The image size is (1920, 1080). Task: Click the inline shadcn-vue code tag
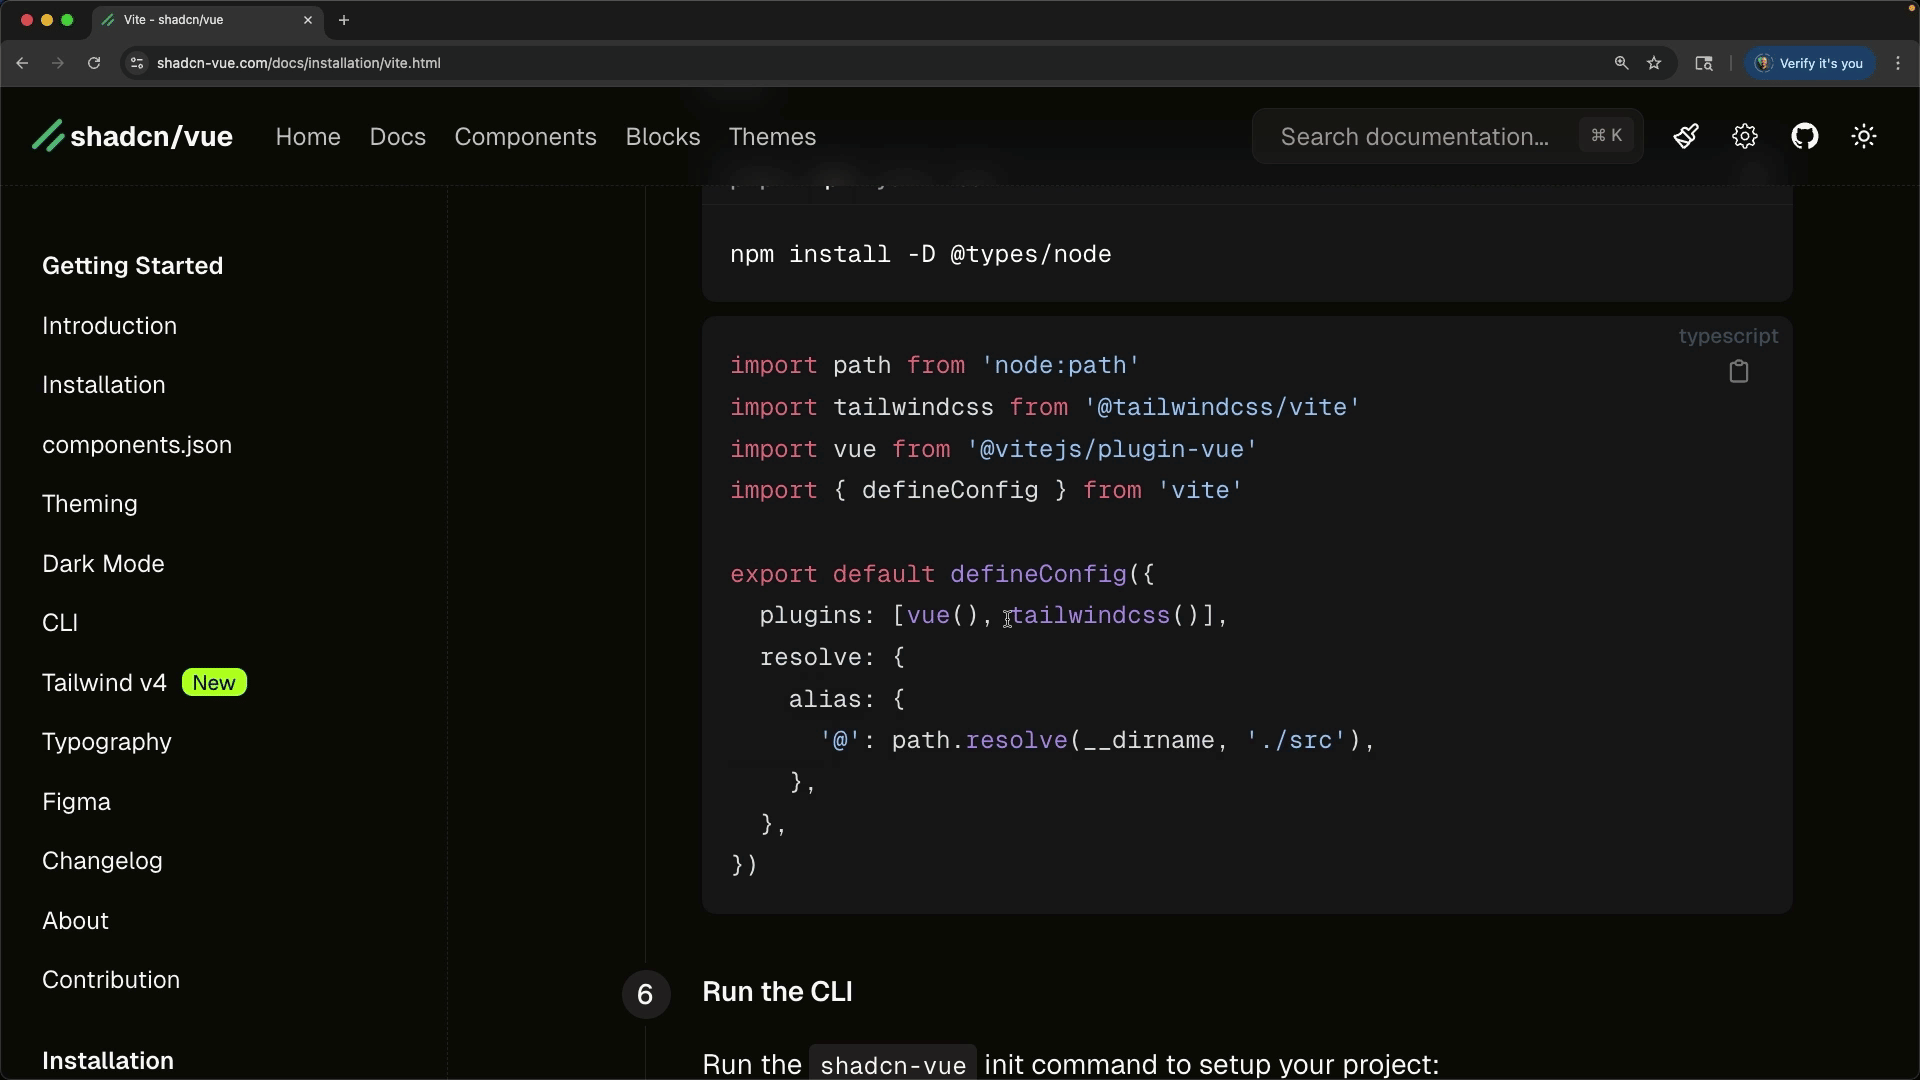pos(893,1064)
